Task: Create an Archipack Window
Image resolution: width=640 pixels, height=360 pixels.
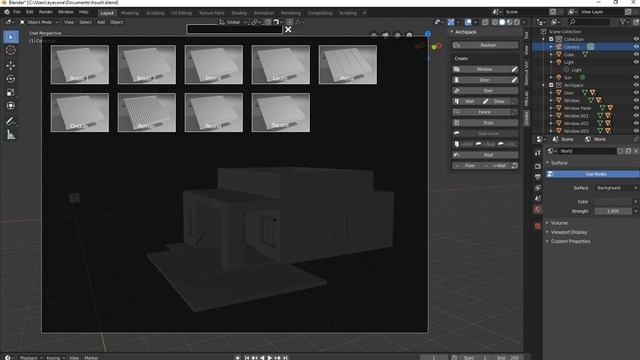Action: point(481,69)
